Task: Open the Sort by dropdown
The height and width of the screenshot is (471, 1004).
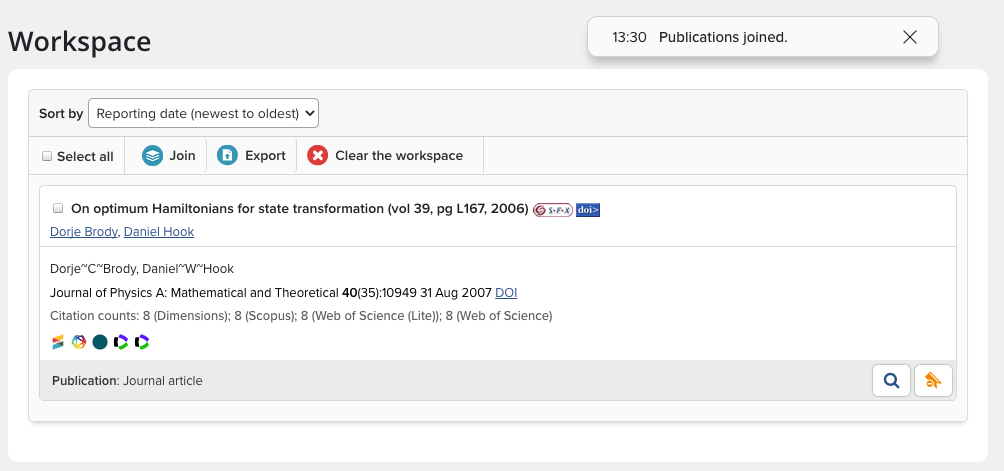Action: (x=203, y=113)
